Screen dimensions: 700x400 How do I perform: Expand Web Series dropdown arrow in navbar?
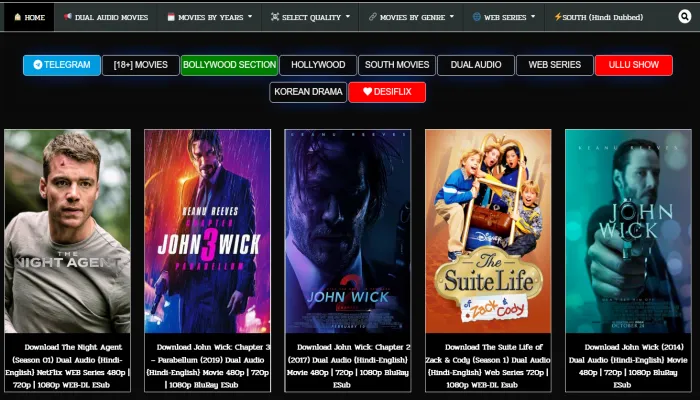tap(533, 17)
